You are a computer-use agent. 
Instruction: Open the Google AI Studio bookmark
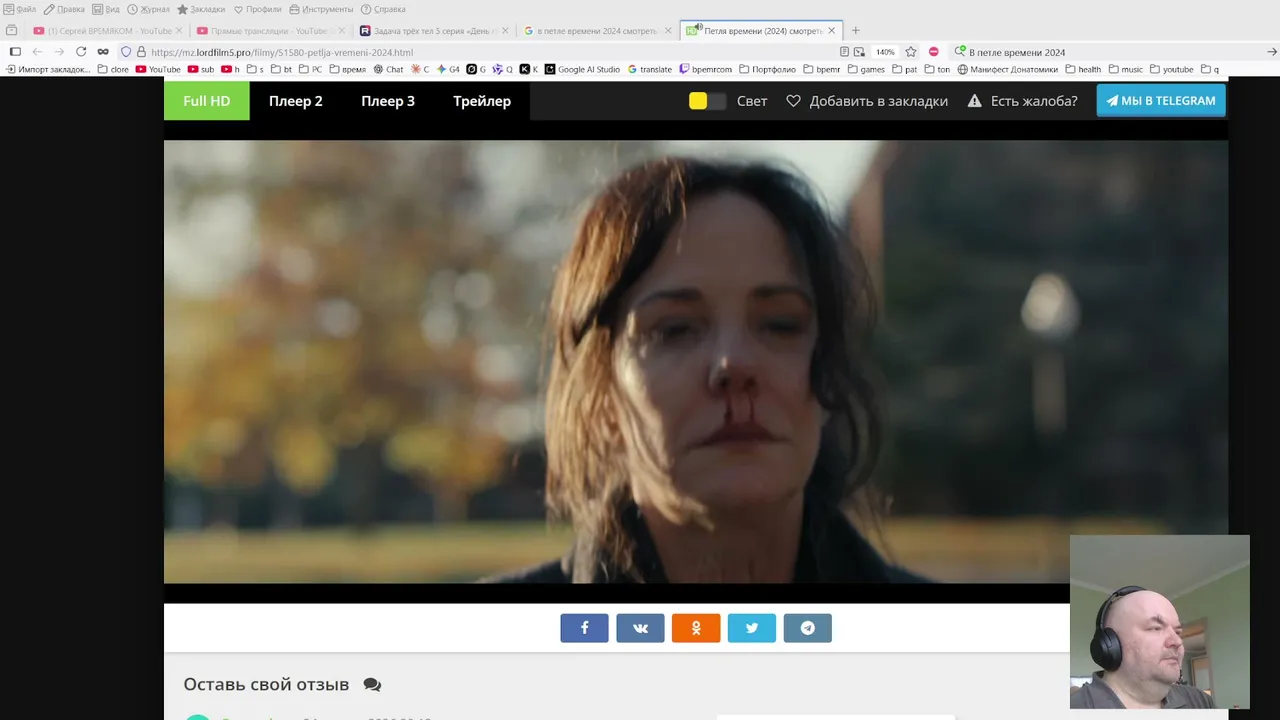582,70
